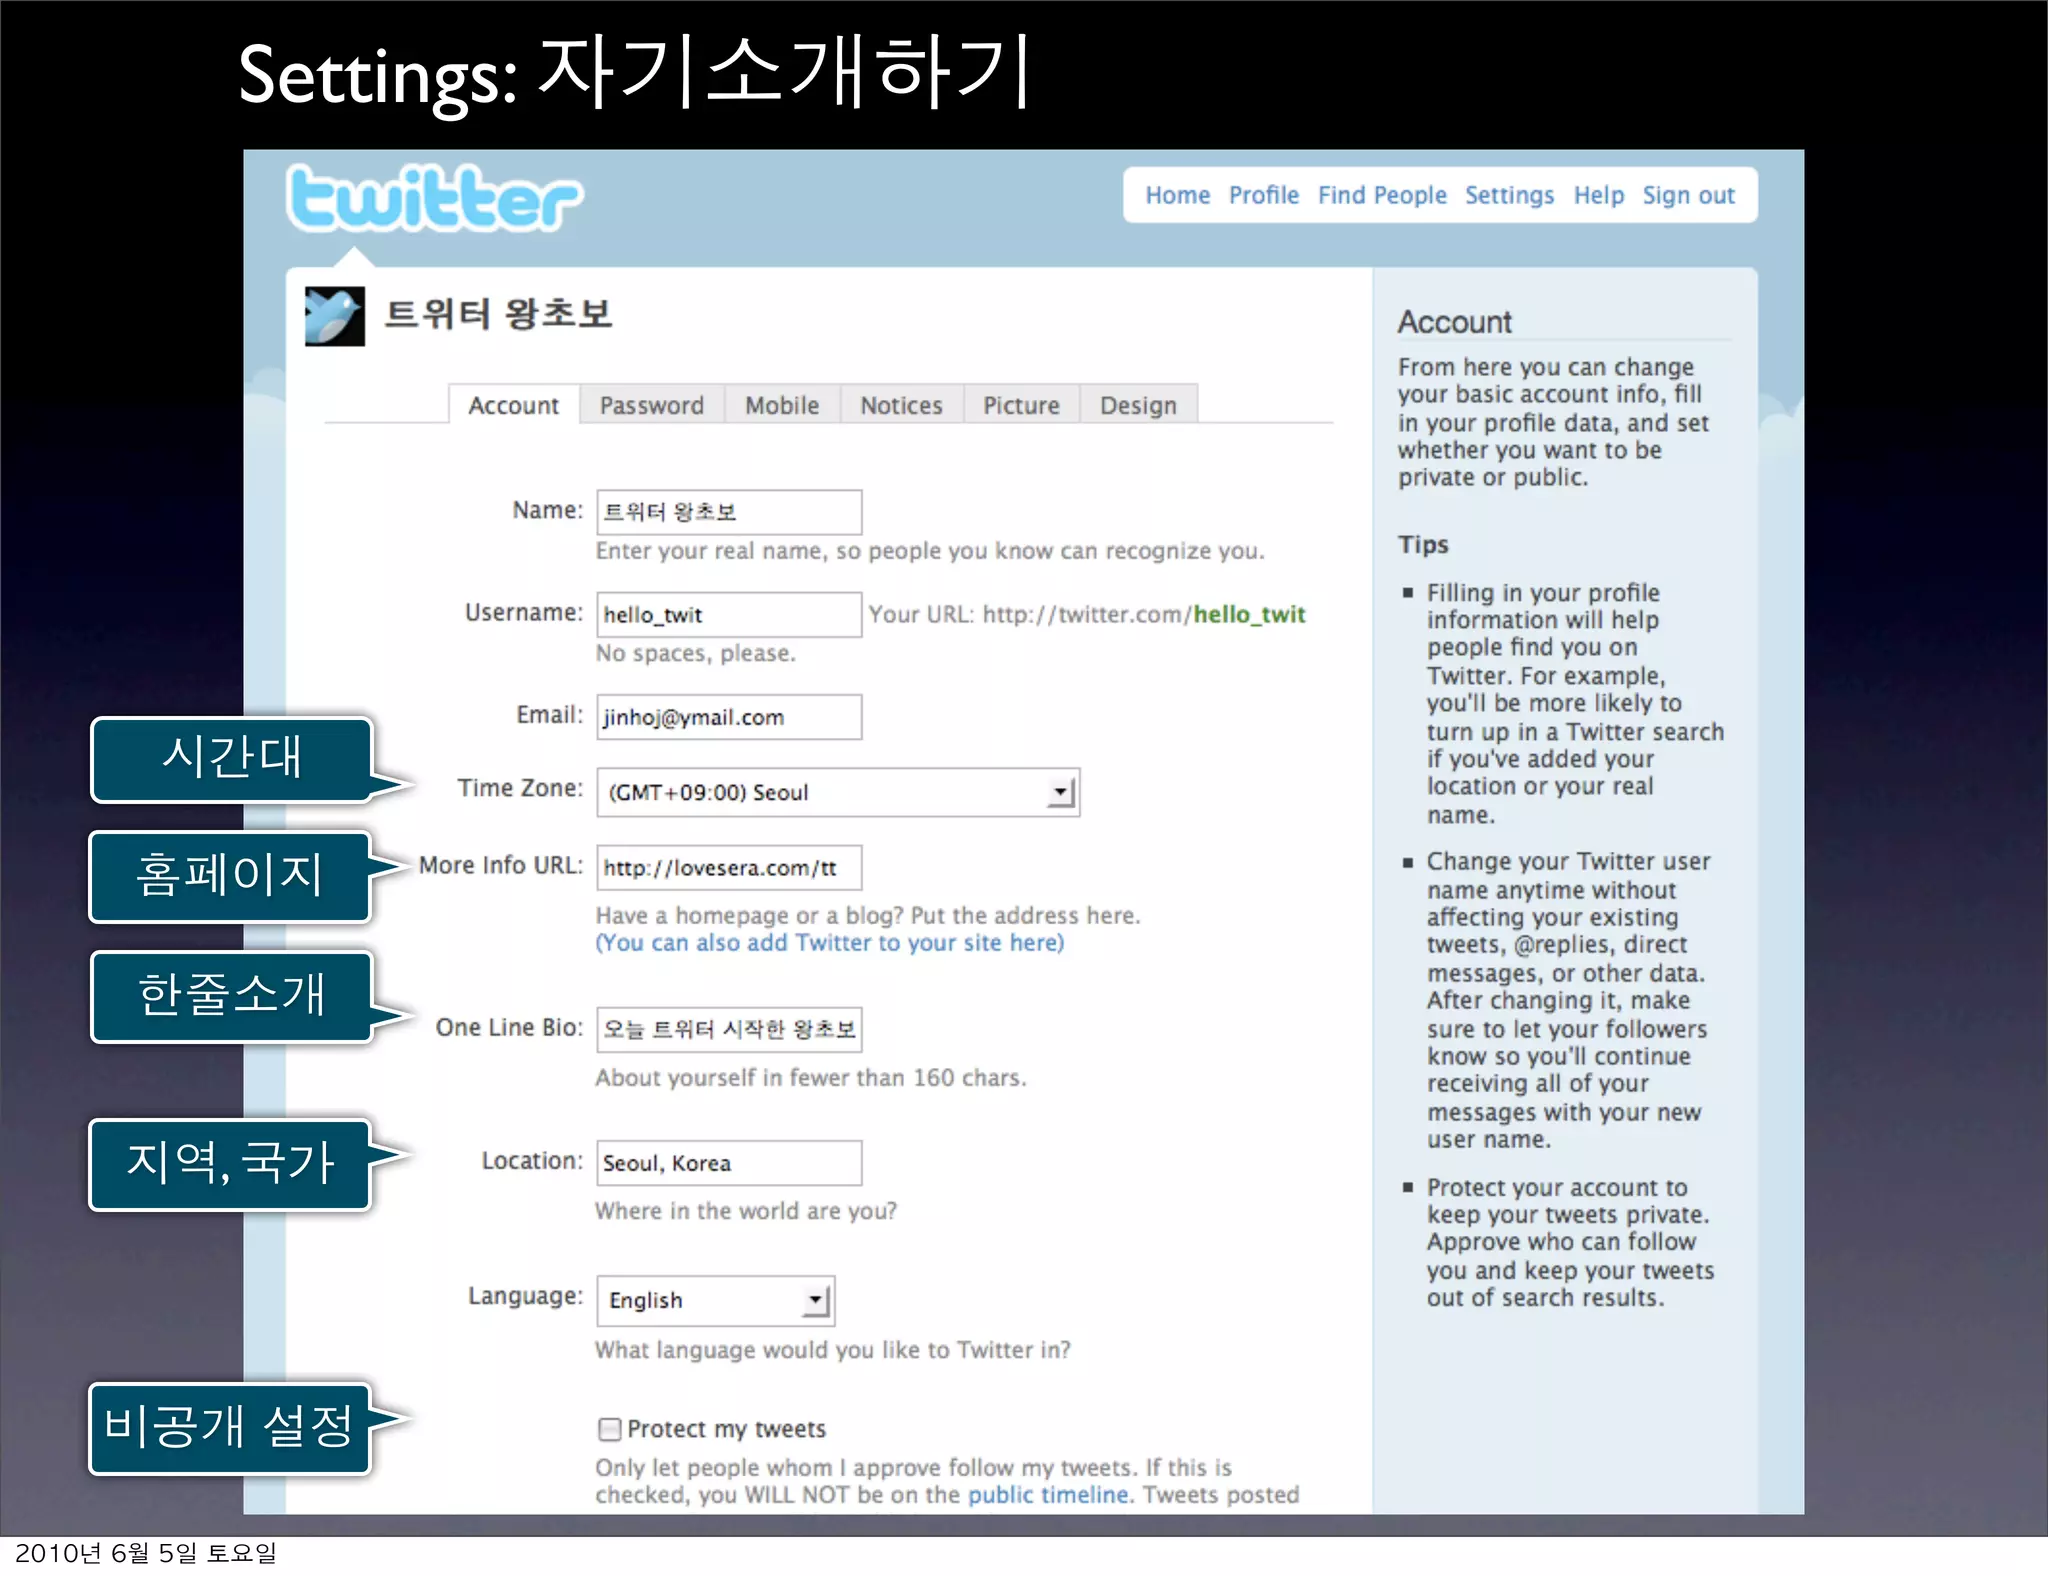
Task: Open the Notices tab
Action: [x=901, y=405]
